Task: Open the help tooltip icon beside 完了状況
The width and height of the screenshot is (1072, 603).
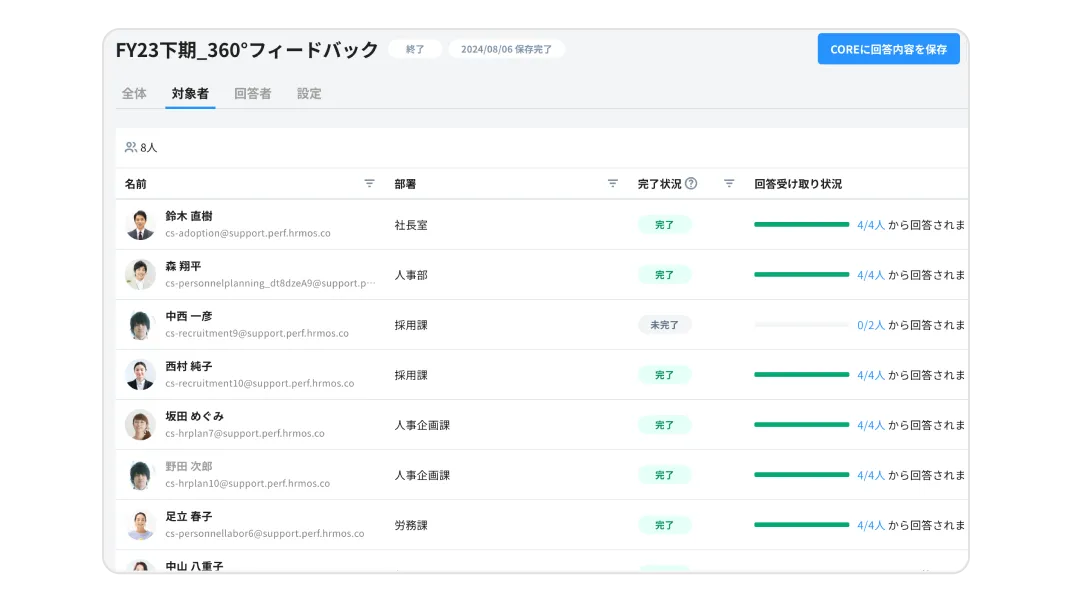Action: (x=692, y=183)
